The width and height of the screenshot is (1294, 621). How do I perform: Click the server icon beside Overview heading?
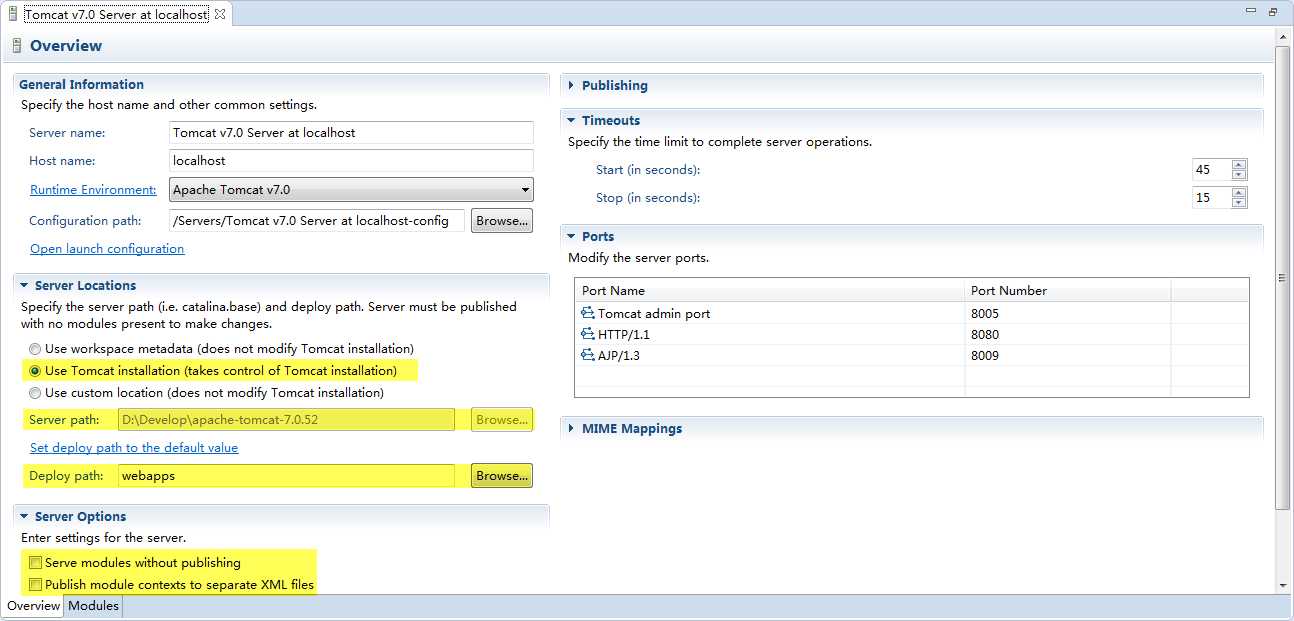pyautogui.click(x=17, y=46)
